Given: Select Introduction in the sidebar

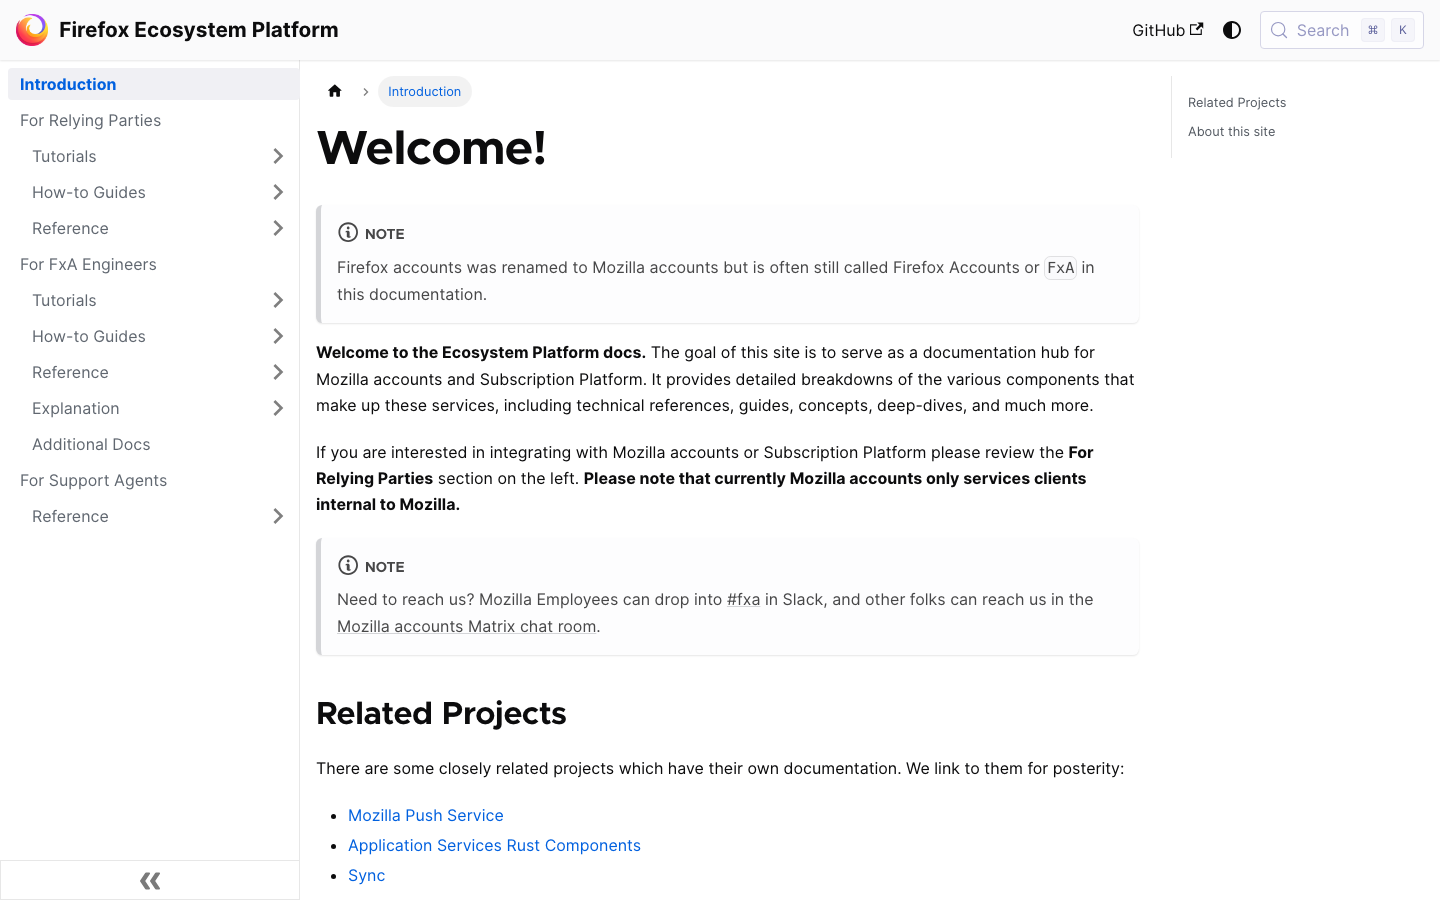Looking at the screenshot, I should tap(153, 84).
